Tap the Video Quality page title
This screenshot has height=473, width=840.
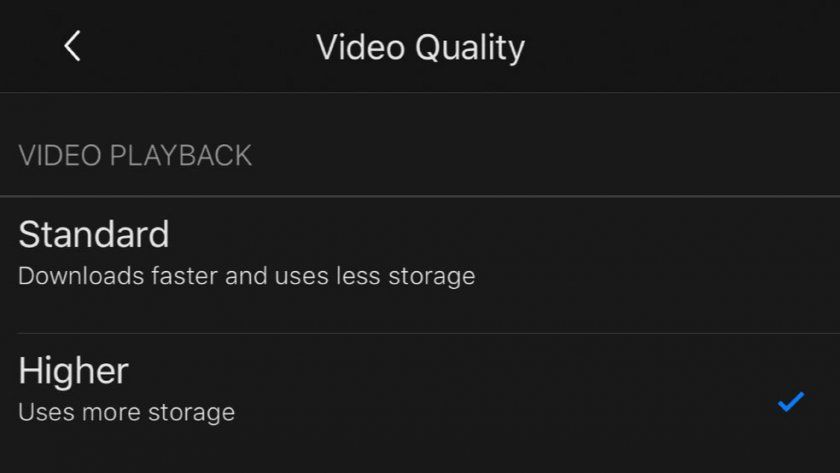(x=421, y=48)
